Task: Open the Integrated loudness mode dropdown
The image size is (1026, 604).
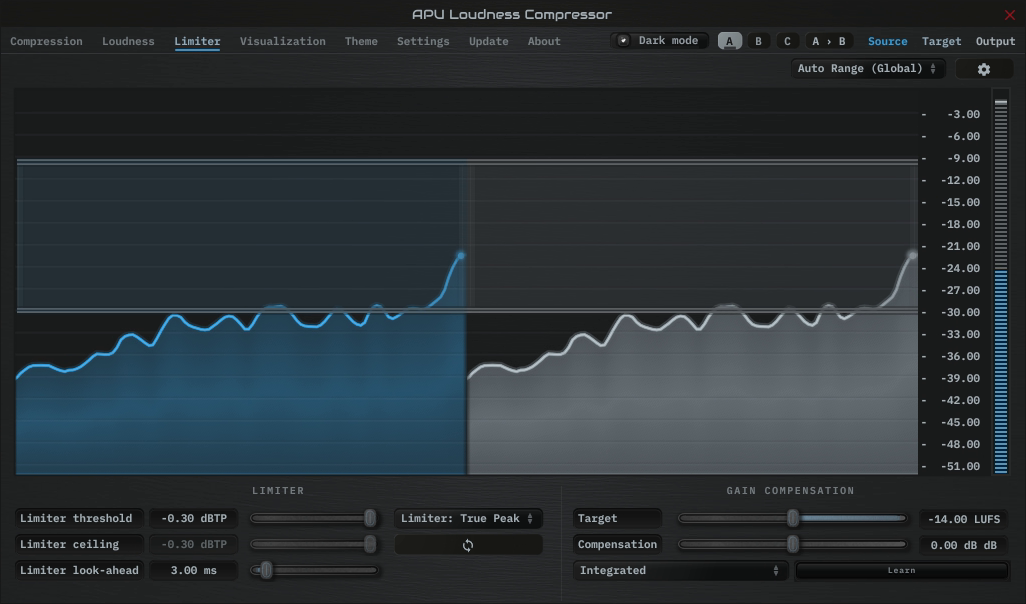Action: [x=680, y=571]
